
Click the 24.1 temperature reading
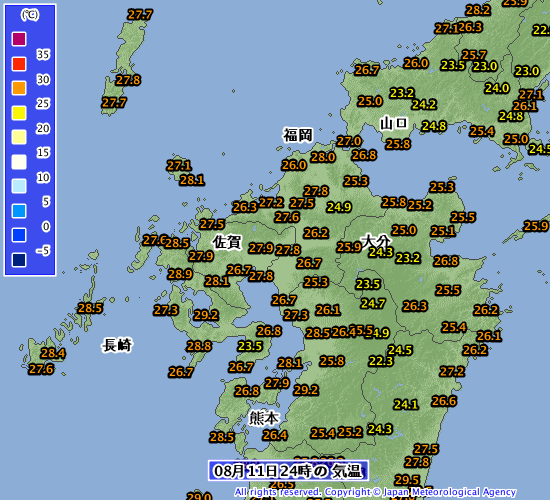click(406, 405)
